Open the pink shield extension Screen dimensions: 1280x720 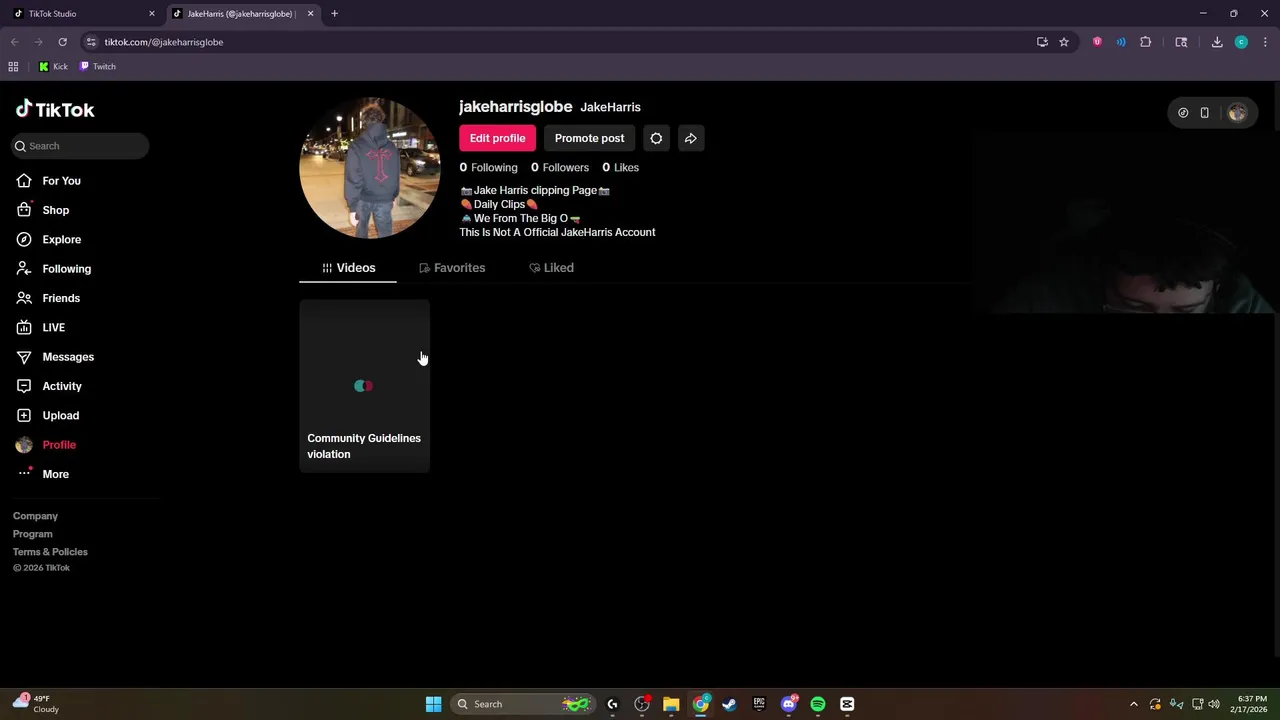1097,42
